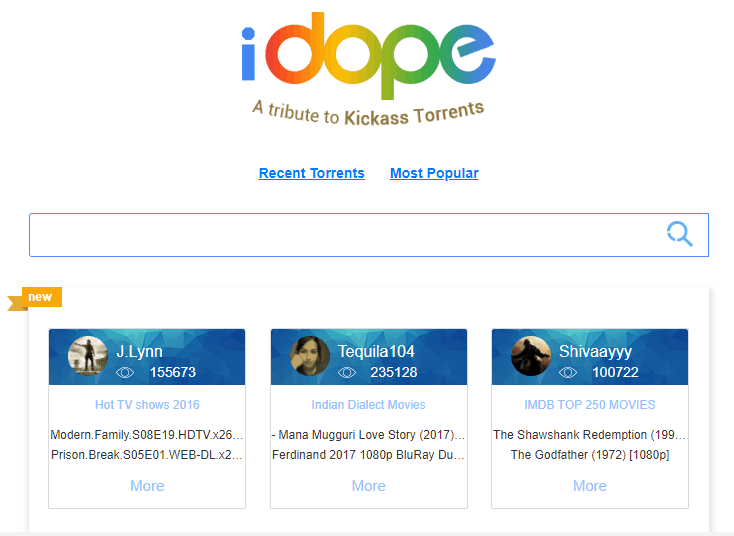This screenshot has width=734, height=536.
Task: Click Shivaayyy's avatar picture
Action: coord(531,356)
